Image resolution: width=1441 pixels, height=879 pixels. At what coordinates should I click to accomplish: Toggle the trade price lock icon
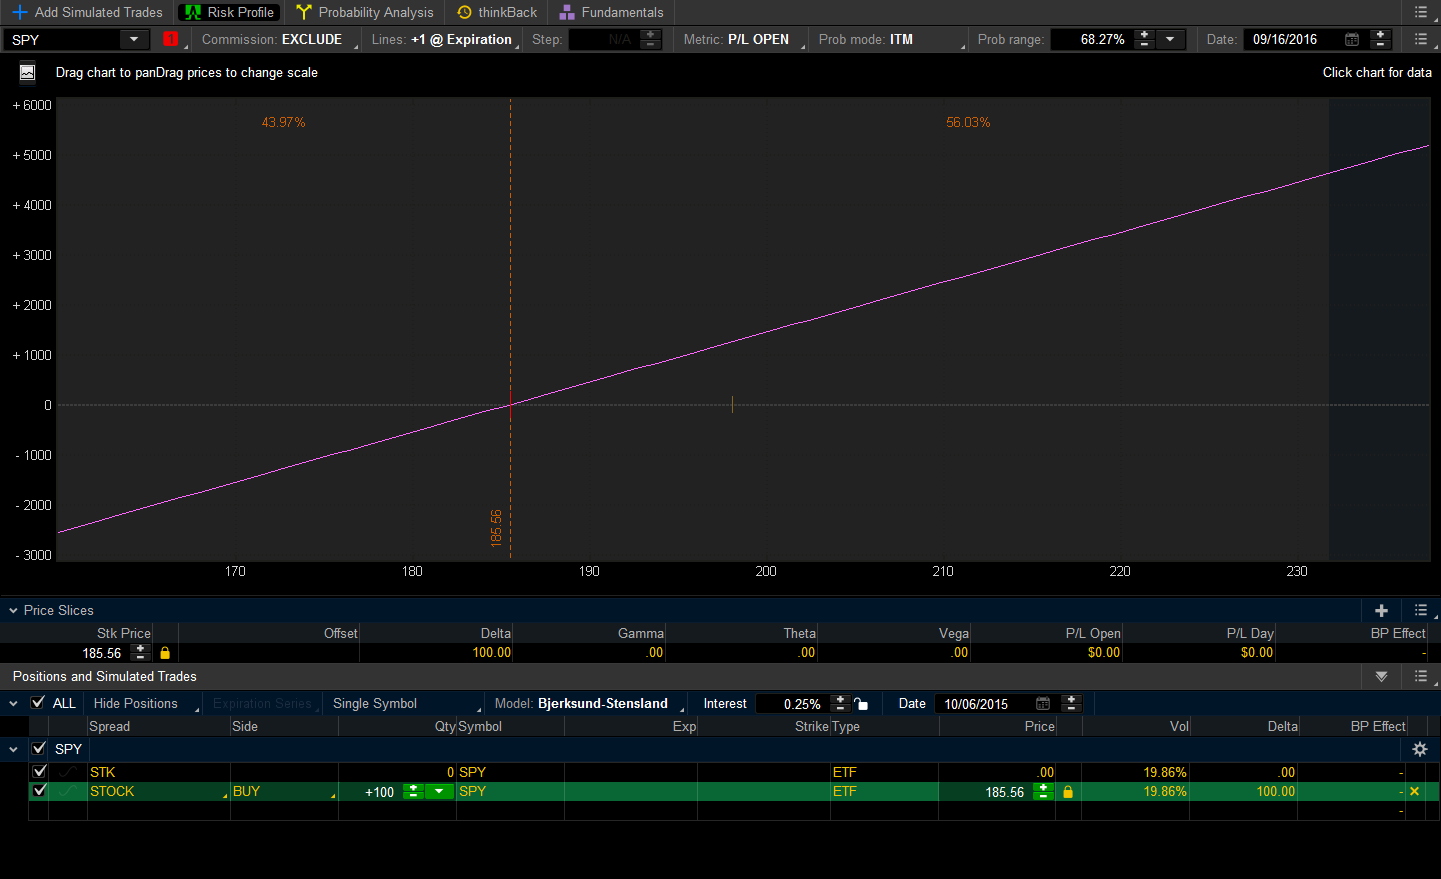tap(1068, 791)
